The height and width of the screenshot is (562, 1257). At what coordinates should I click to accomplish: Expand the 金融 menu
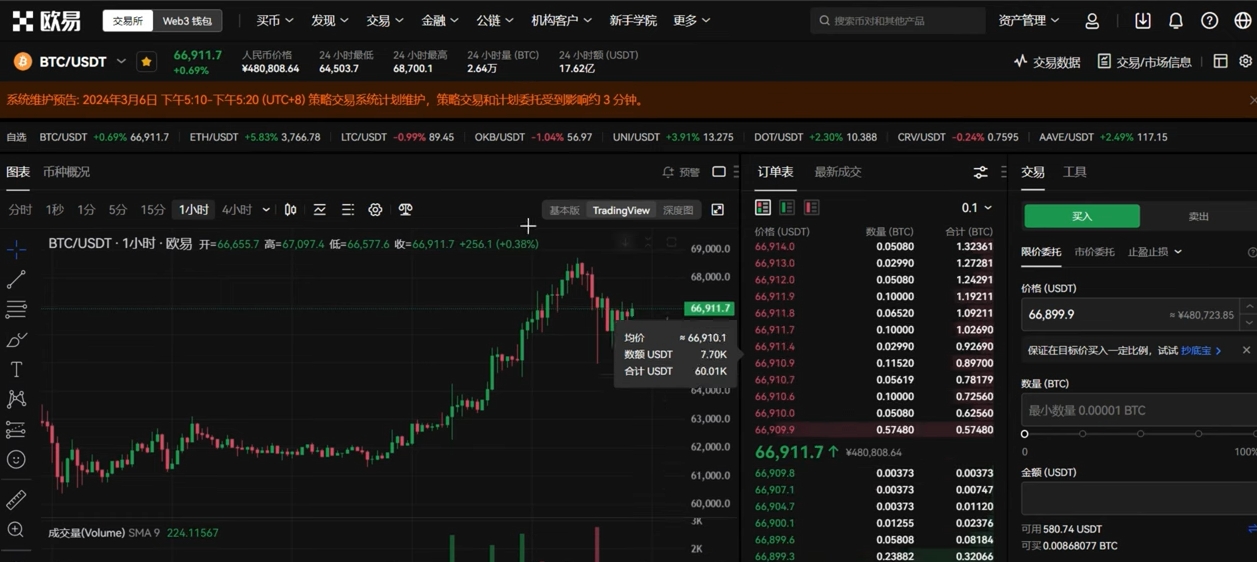440,20
